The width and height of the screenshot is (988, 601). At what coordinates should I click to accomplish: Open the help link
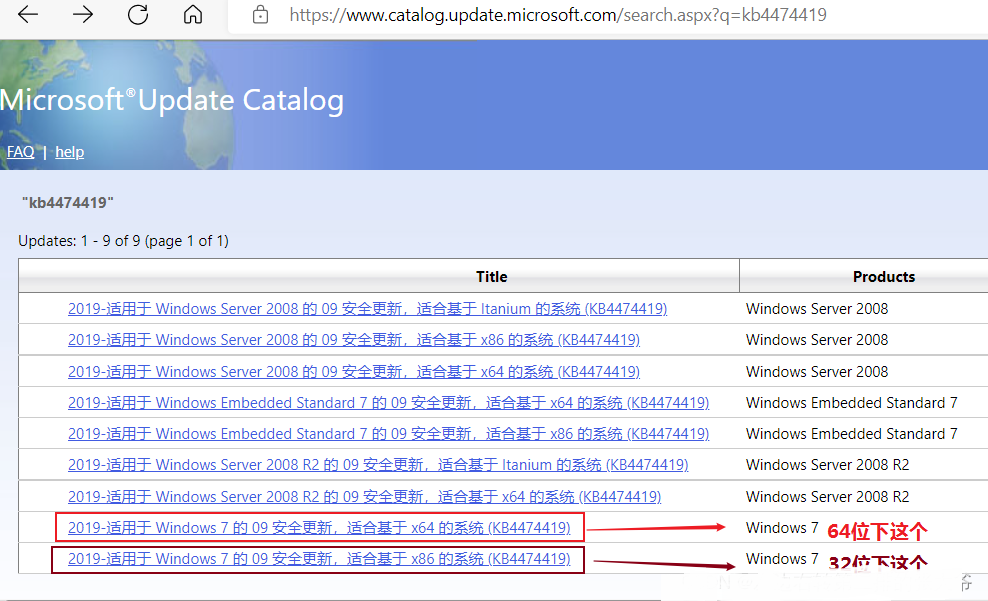coord(69,152)
